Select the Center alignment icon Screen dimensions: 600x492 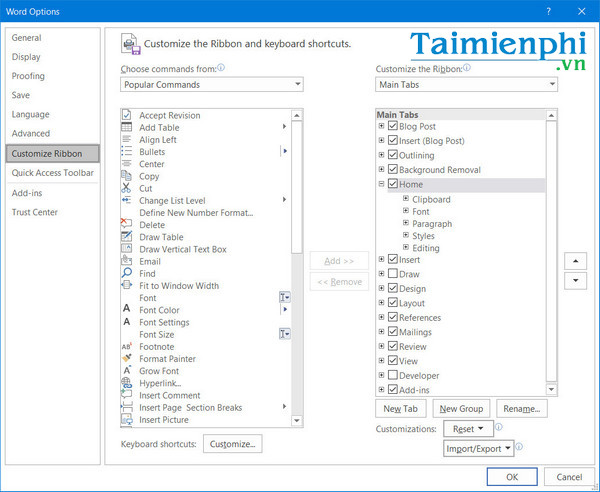click(x=127, y=164)
